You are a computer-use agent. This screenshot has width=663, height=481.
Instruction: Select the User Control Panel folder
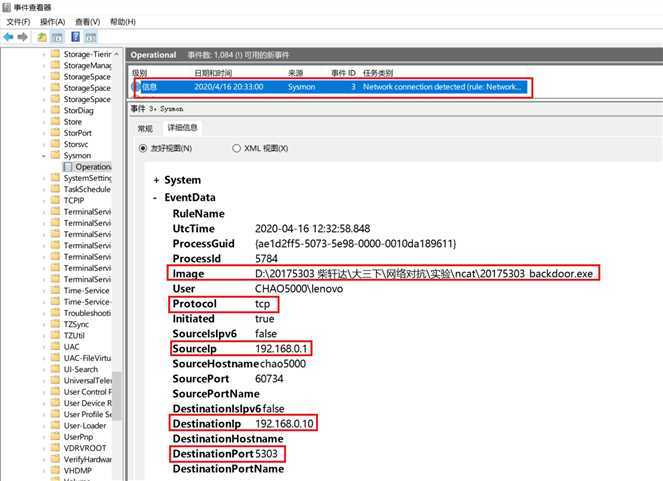point(88,392)
